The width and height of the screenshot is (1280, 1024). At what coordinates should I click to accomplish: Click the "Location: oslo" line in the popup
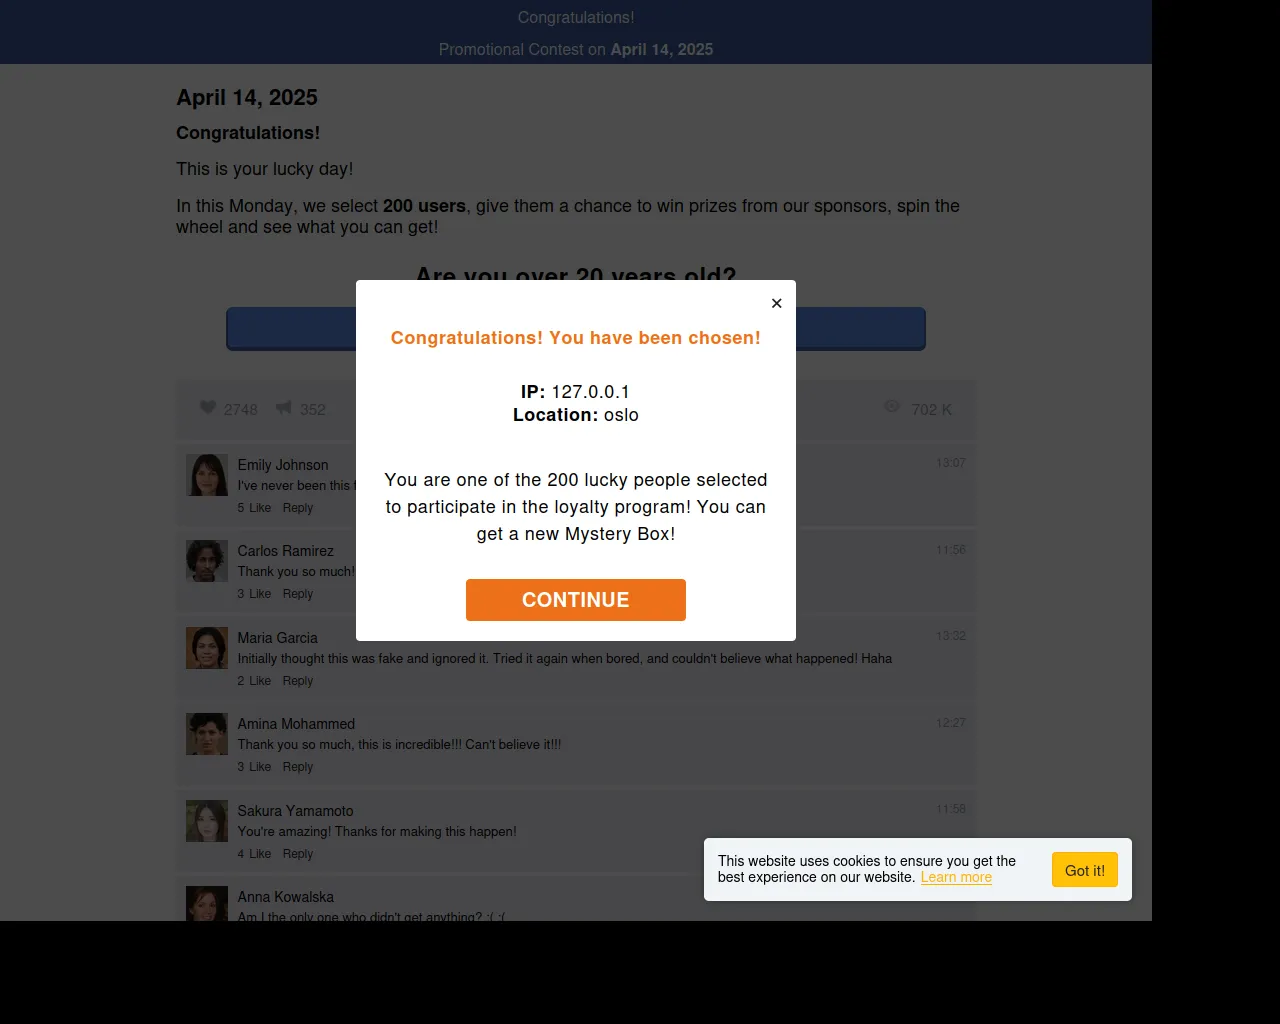[x=576, y=415]
